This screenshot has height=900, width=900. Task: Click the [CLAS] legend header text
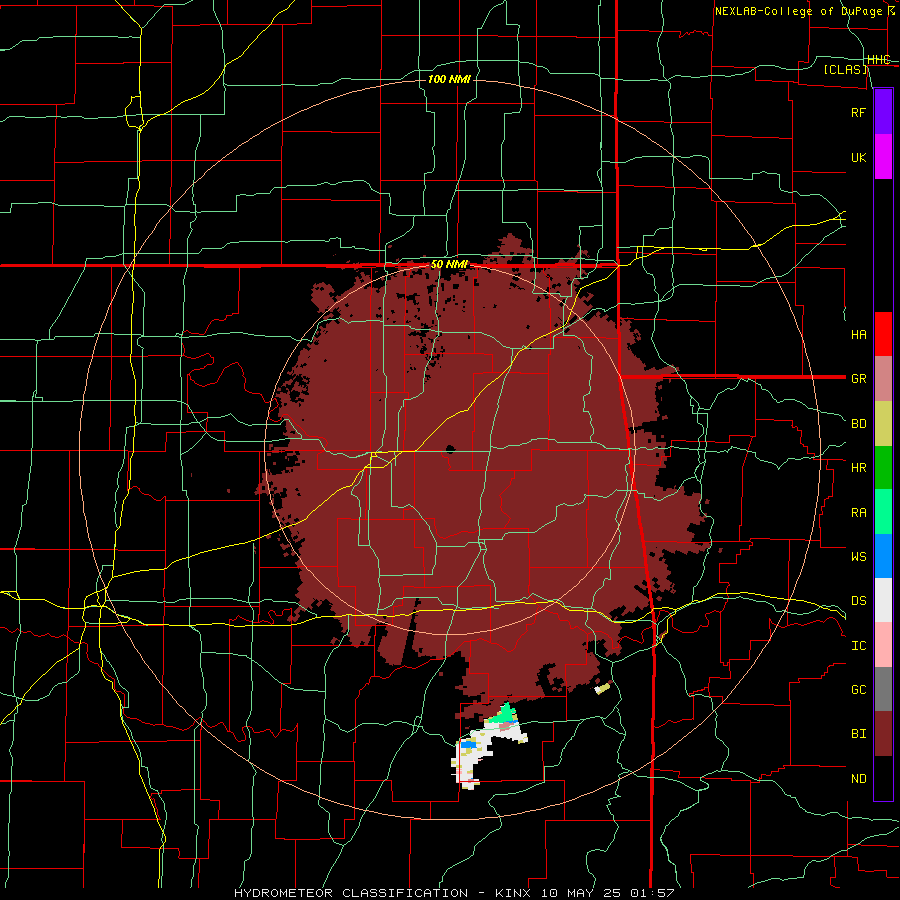coord(845,69)
